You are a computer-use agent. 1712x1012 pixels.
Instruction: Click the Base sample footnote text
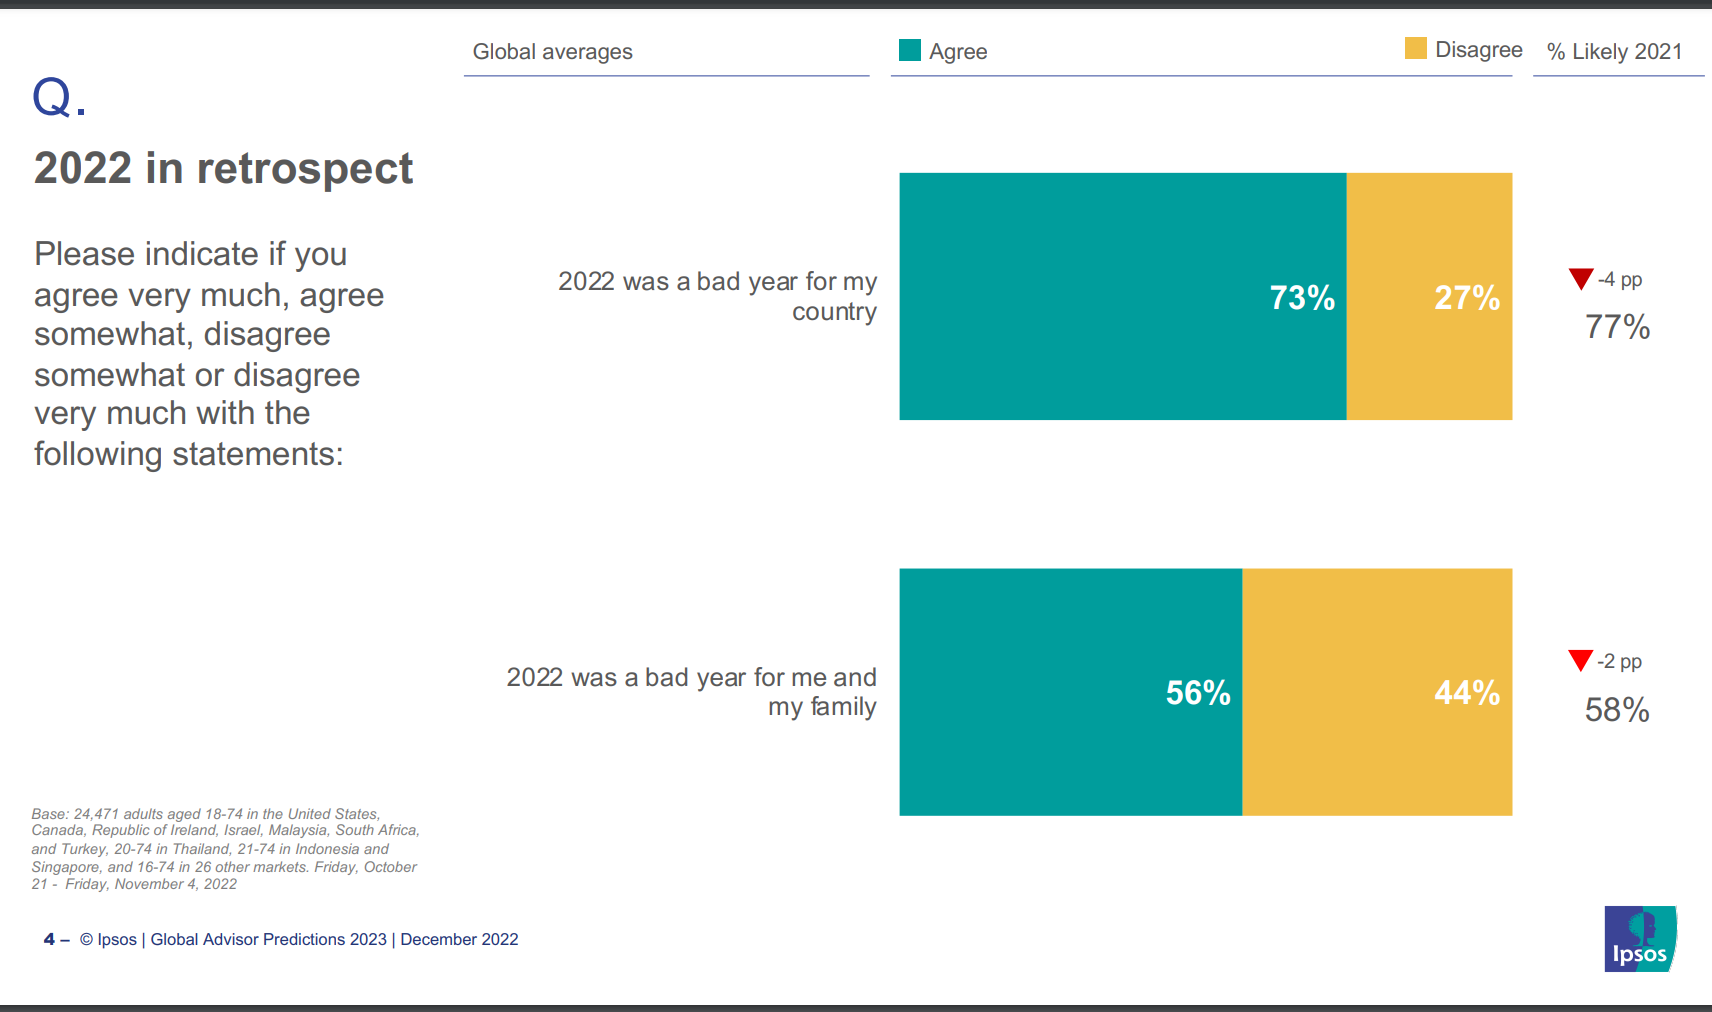tap(225, 849)
